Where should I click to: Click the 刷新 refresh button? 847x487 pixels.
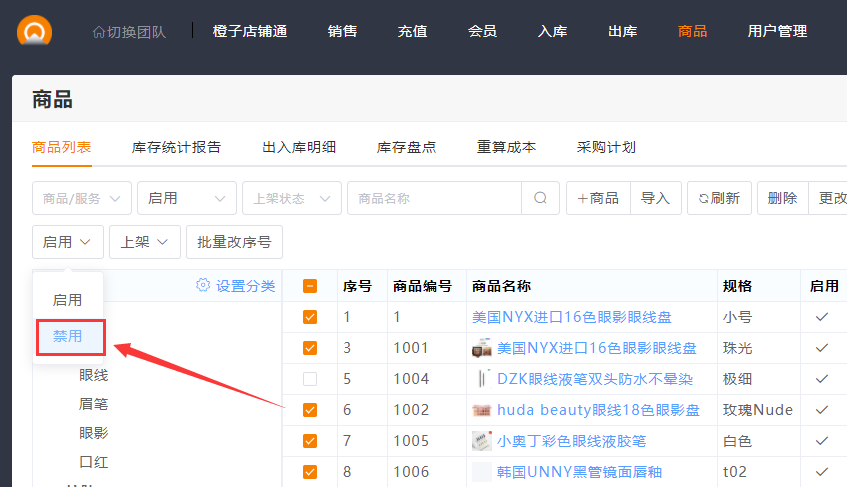[x=719, y=198]
